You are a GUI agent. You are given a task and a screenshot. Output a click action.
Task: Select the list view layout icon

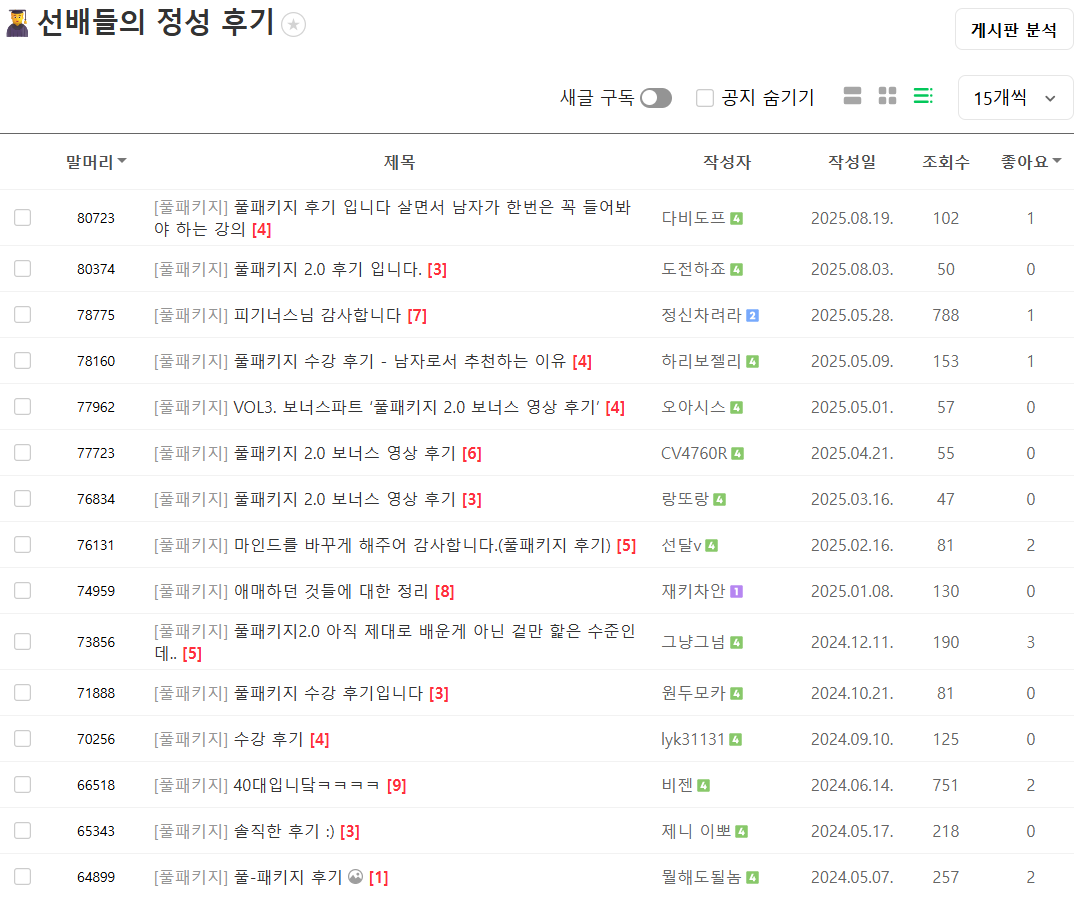(922, 96)
